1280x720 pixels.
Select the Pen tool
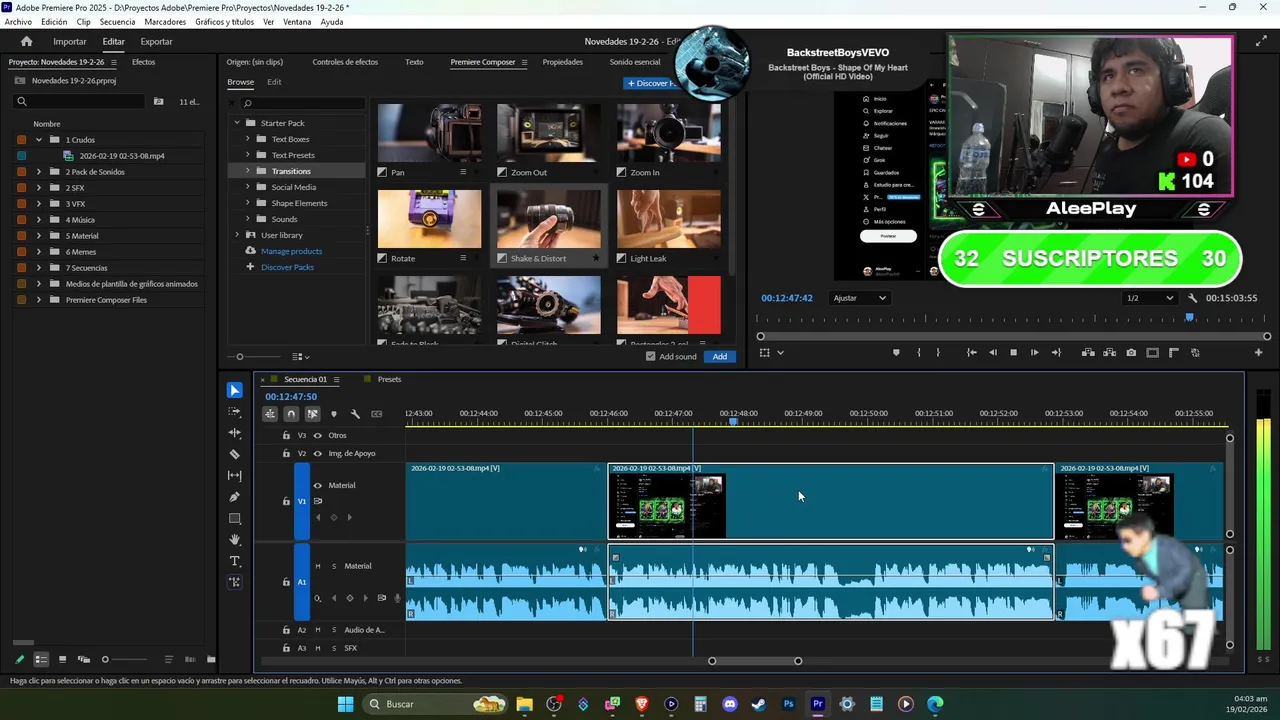point(234,497)
